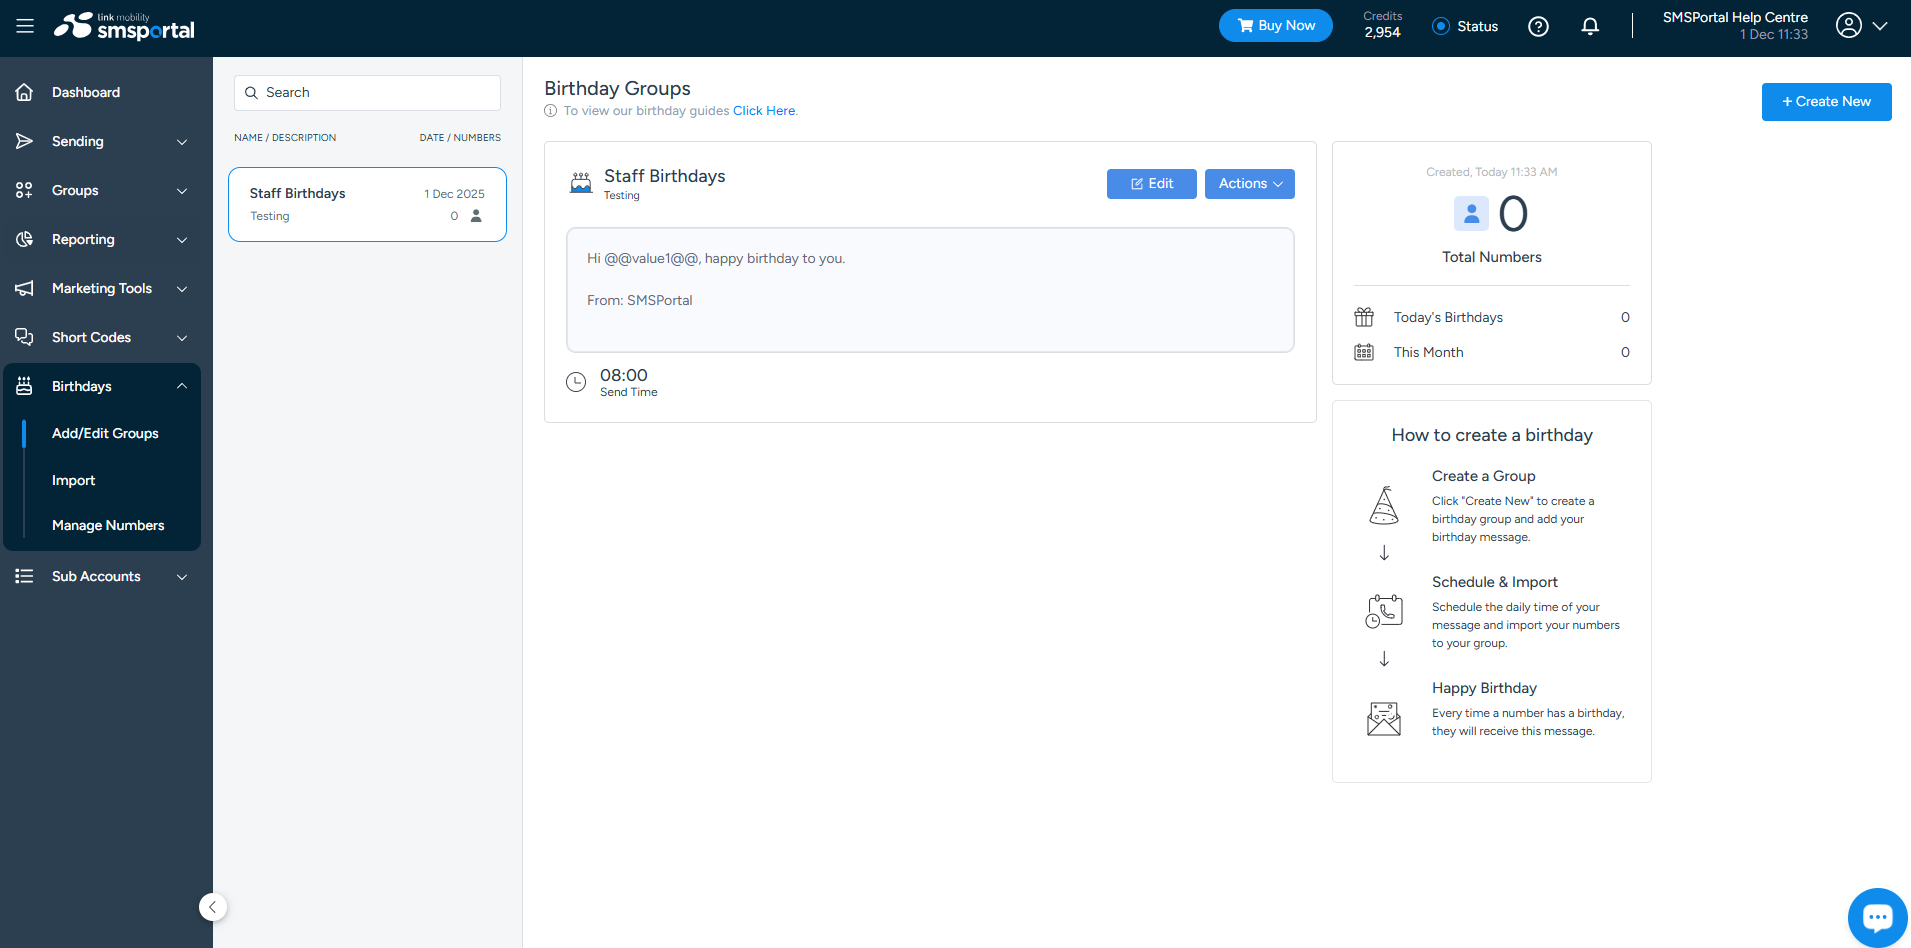Screen dimensions: 1911x948
Task: Click the Today's Birthdays label
Action: click(1448, 317)
